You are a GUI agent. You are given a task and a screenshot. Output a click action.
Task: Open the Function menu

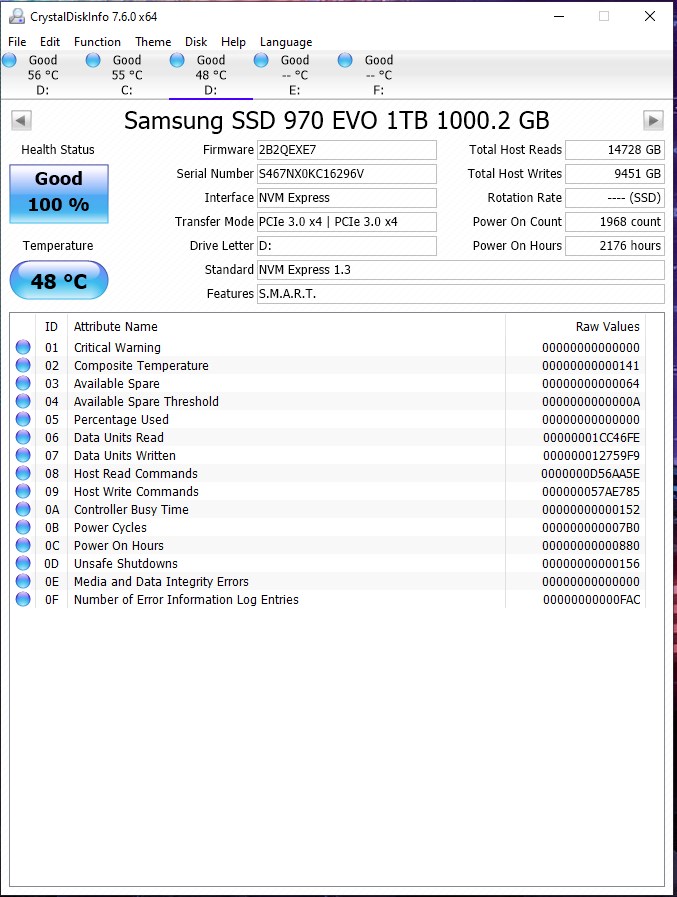(97, 42)
